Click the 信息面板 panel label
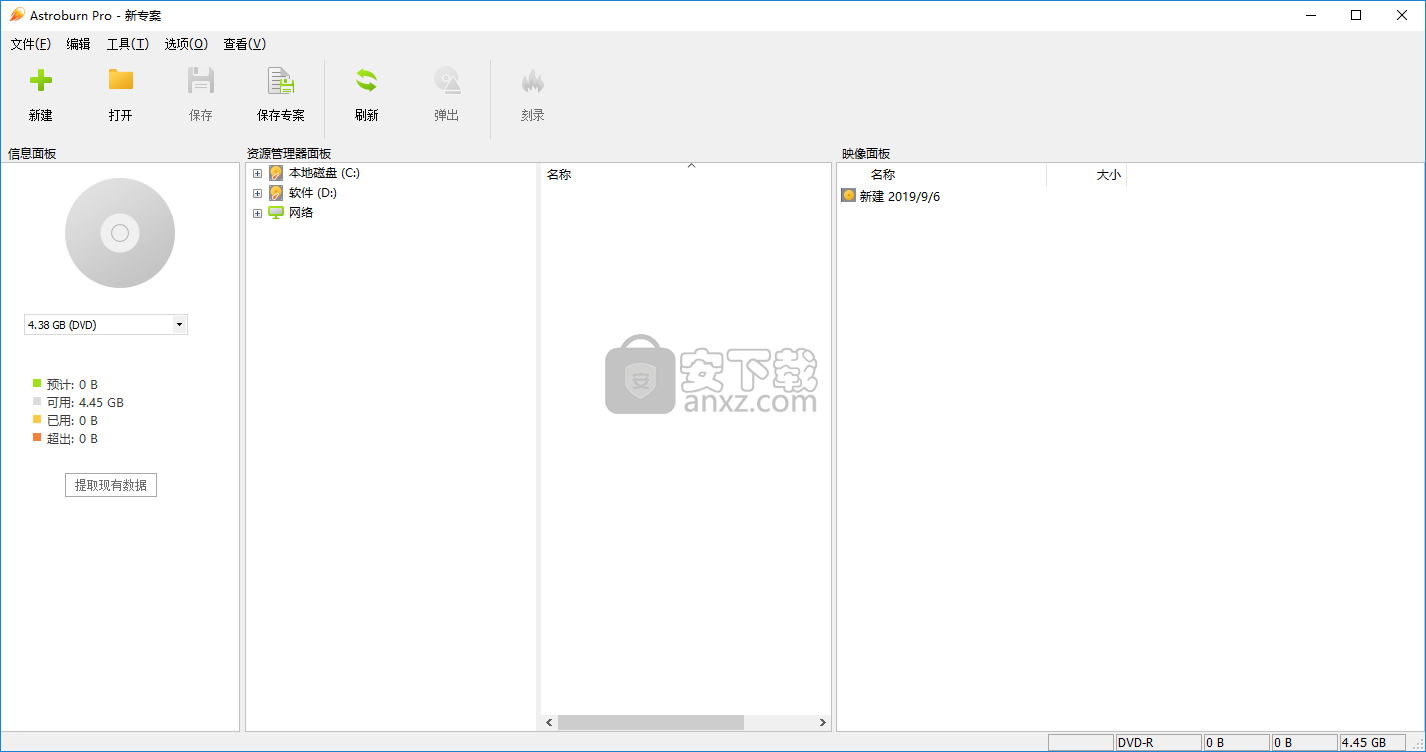Viewport: 1426px width, 752px height. pyautogui.click(x=32, y=153)
